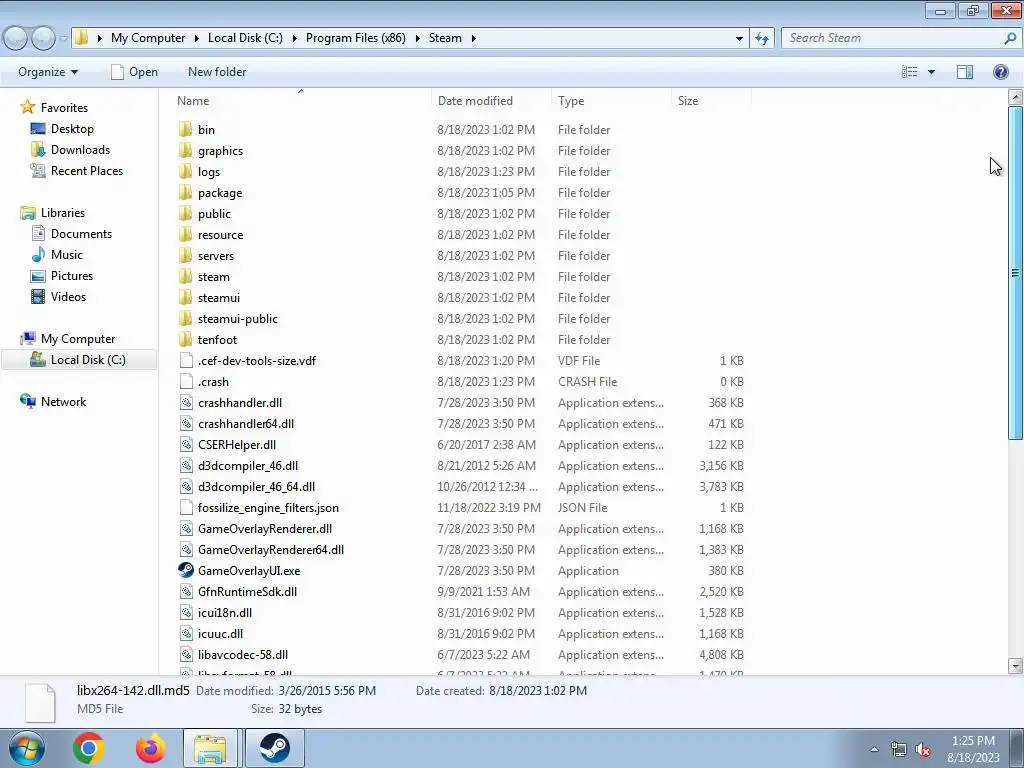1024x768 pixels.
Task: Click Open in the toolbar
Action: click(x=135, y=72)
